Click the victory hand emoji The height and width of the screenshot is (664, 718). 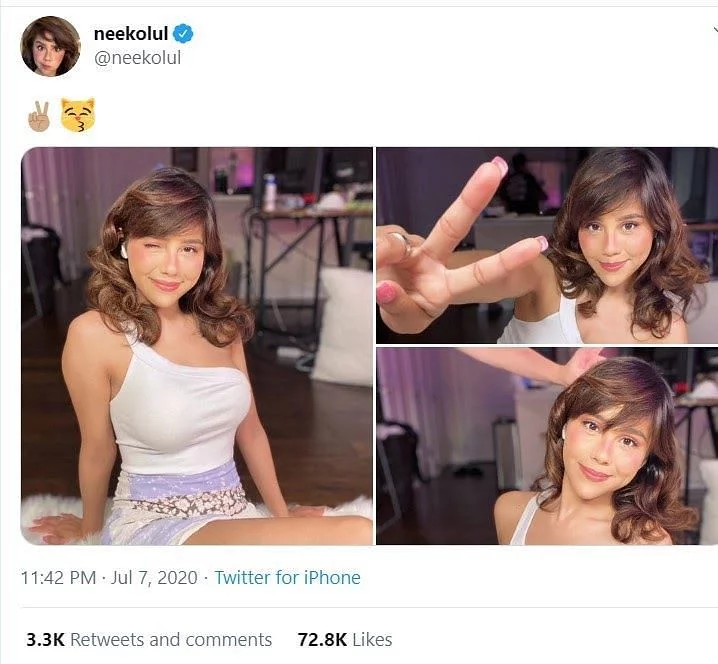pos(39,116)
